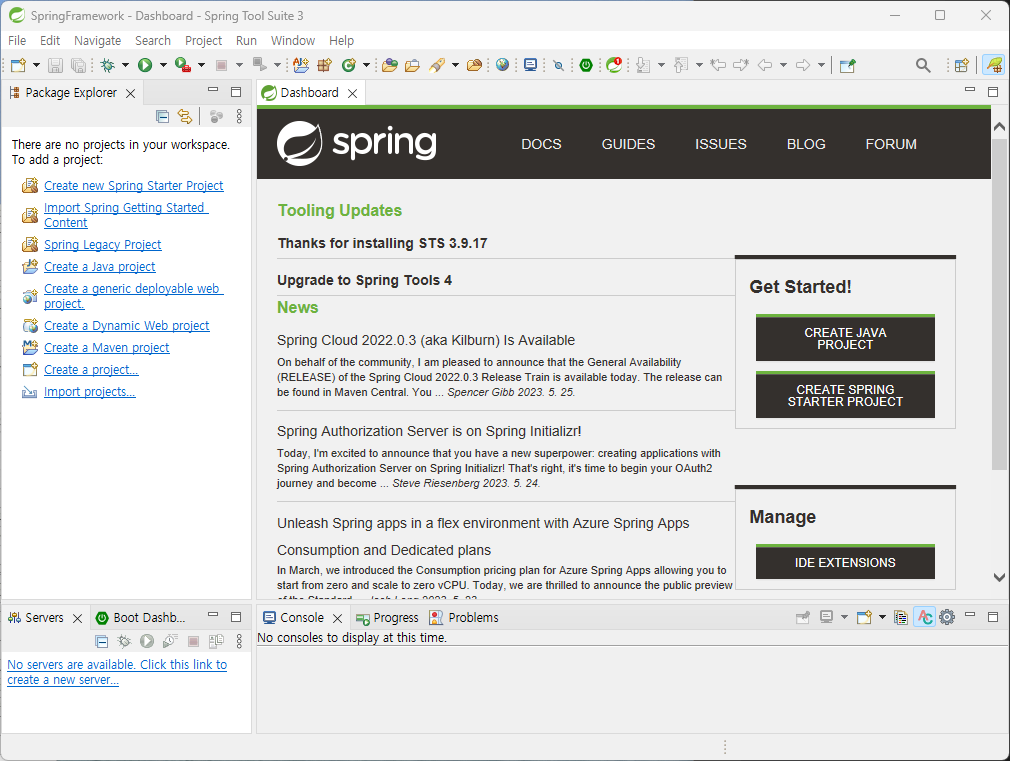
Task: Click the green Run button in the toolbar
Action: pyautogui.click(x=145, y=65)
